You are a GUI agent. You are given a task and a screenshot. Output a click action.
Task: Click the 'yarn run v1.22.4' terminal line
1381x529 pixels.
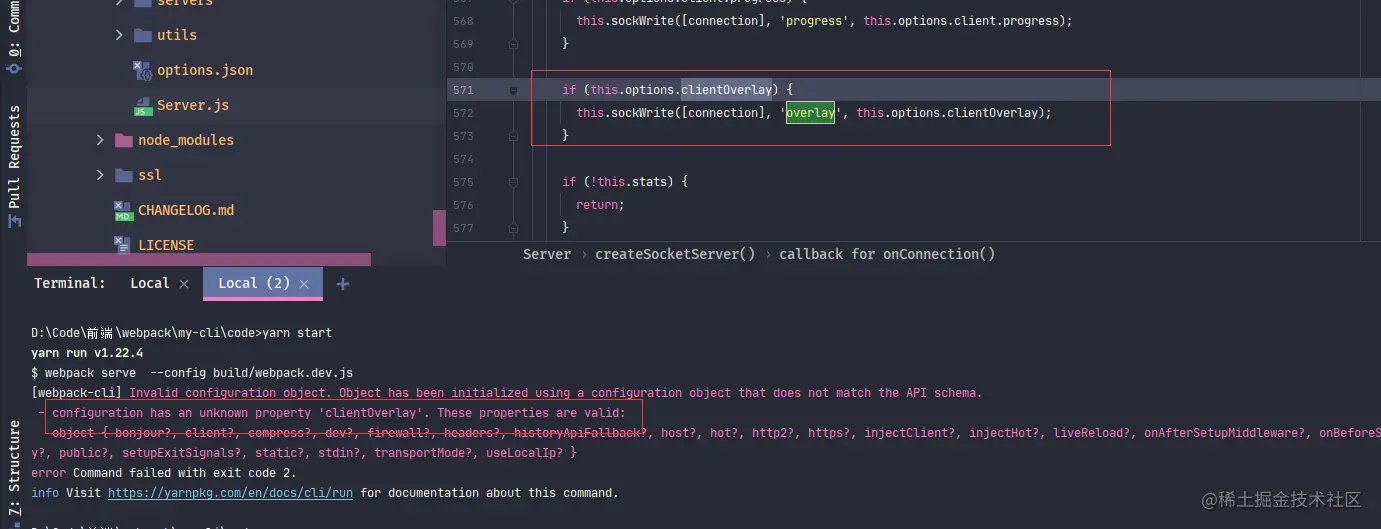click(87, 353)
